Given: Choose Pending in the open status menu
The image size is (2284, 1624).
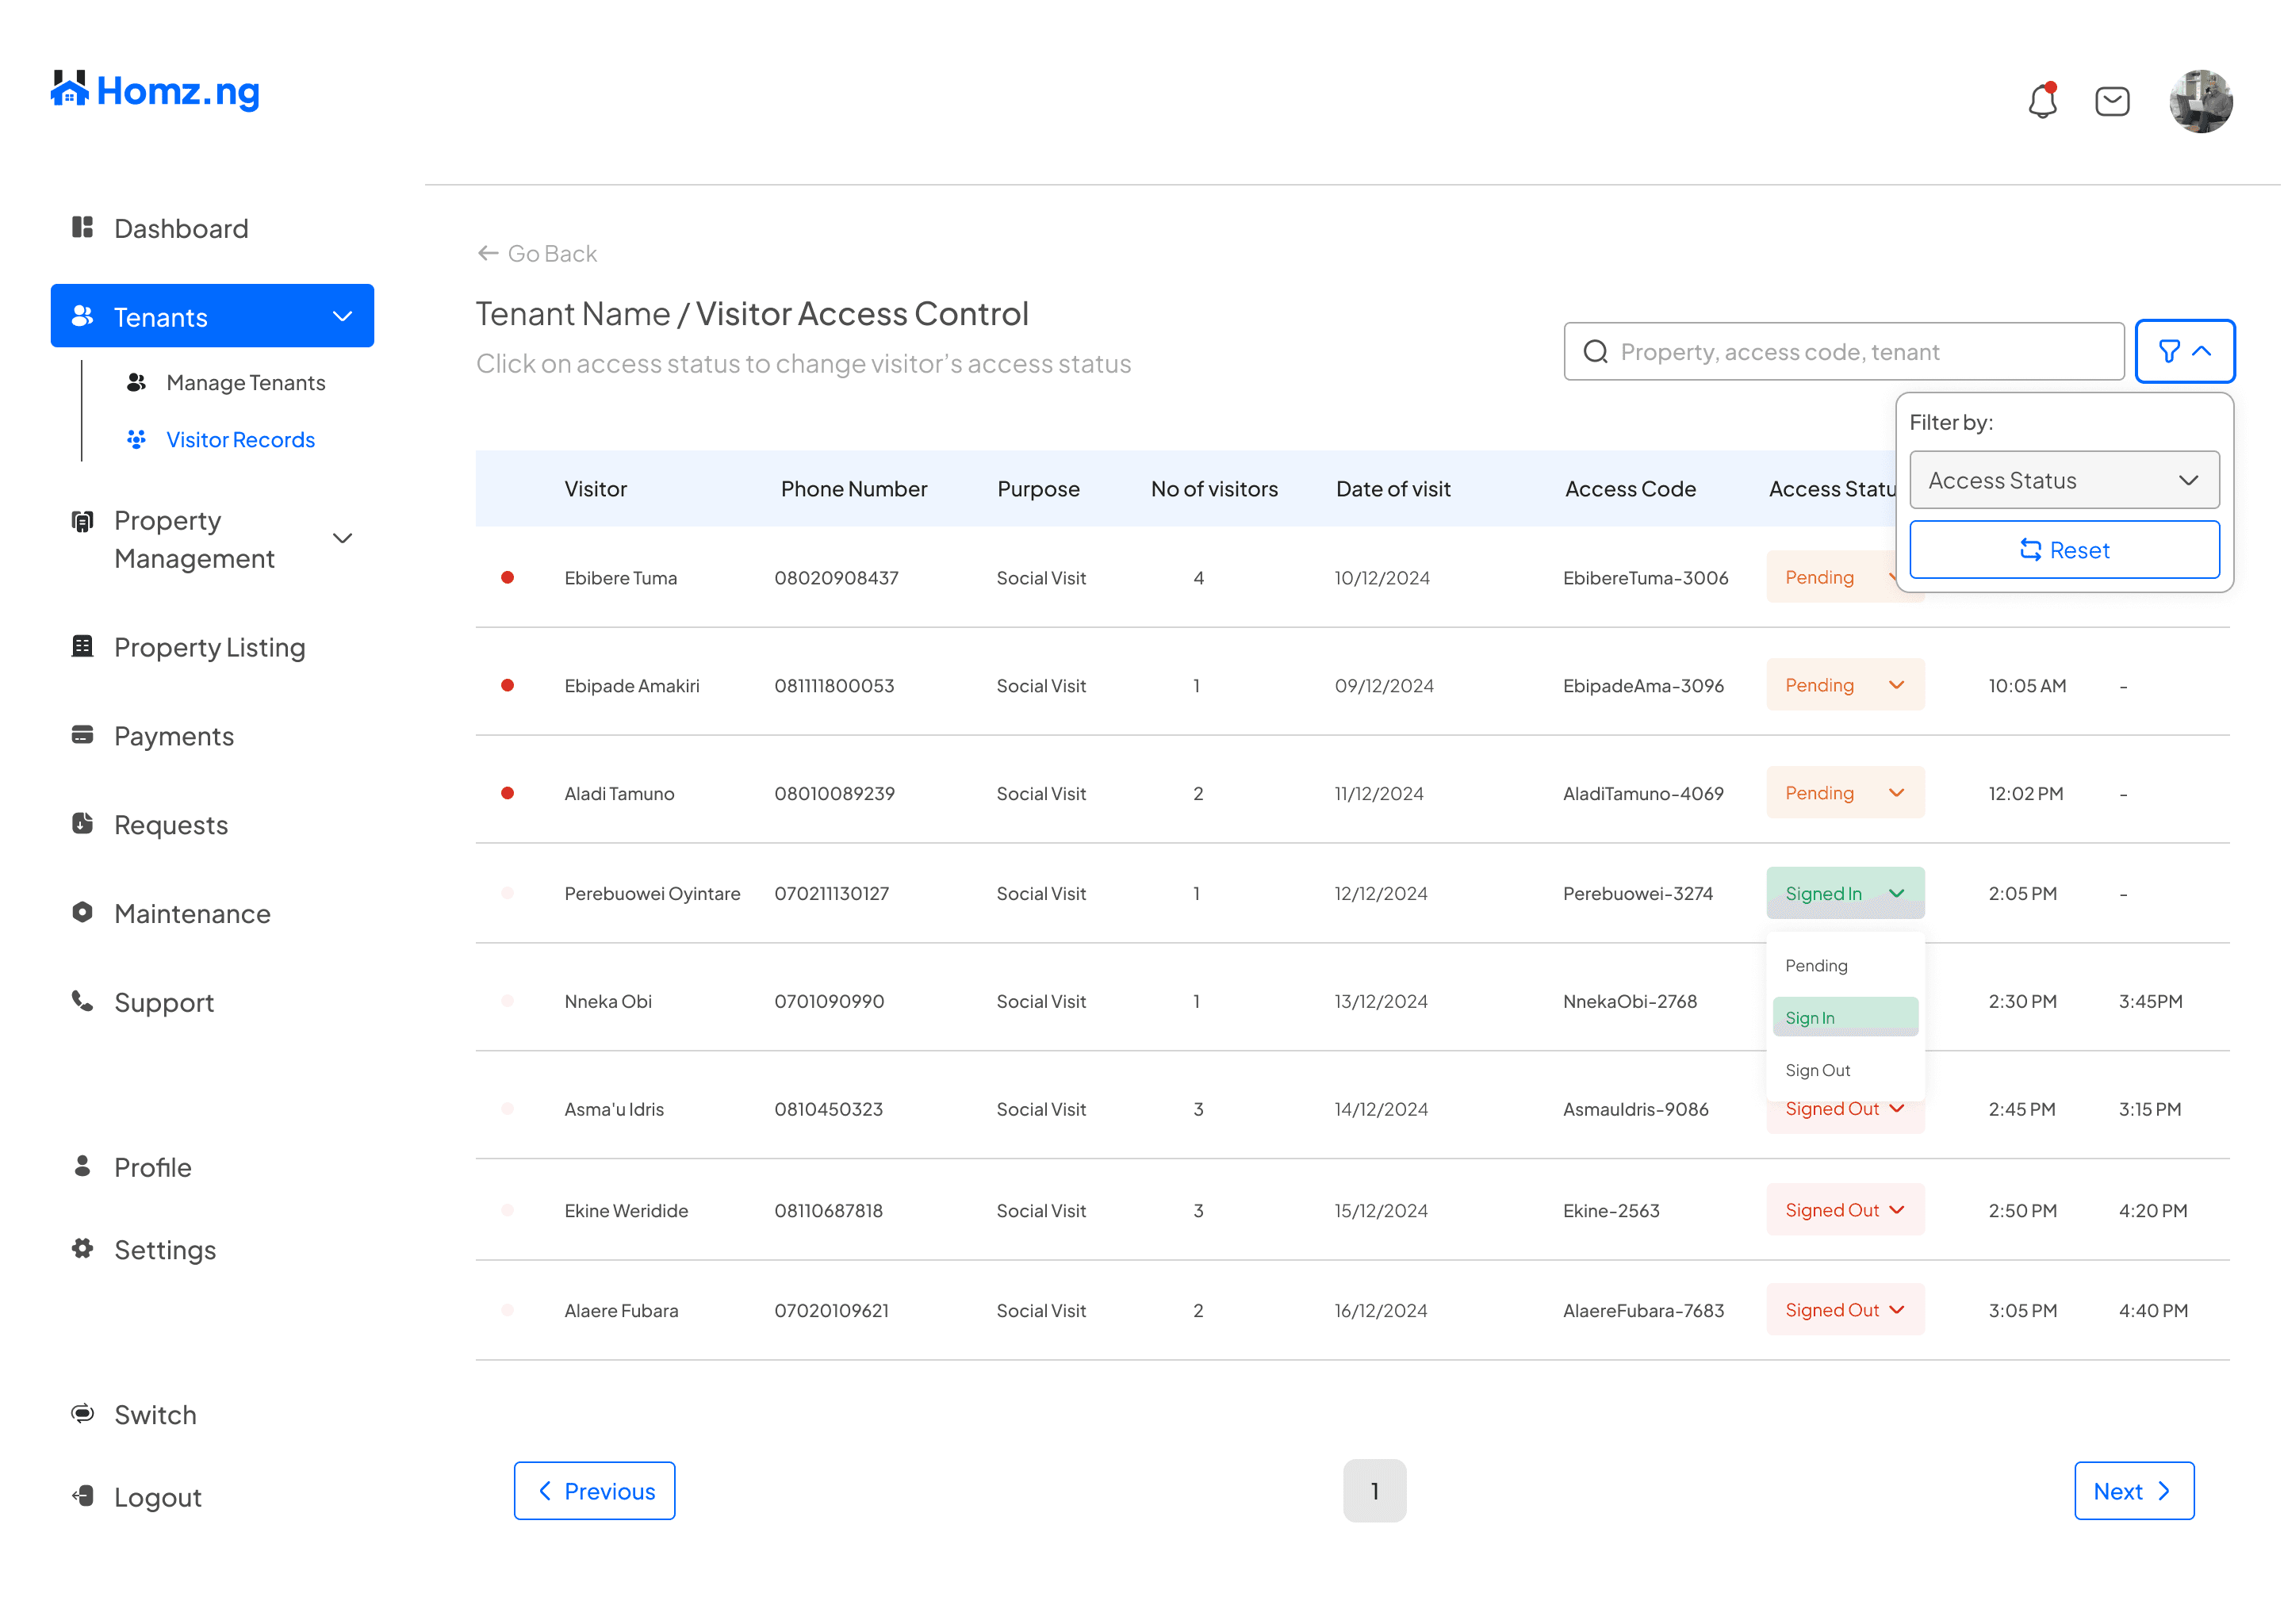Looking at the screenshot, I should [x=1816, y=965].
